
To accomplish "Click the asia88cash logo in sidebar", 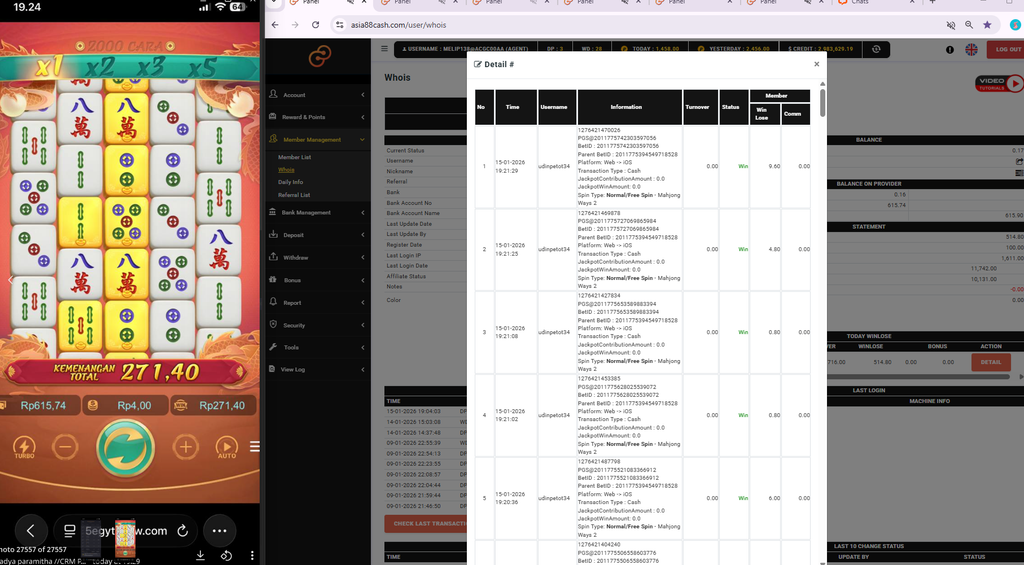I will pos(320,57).
